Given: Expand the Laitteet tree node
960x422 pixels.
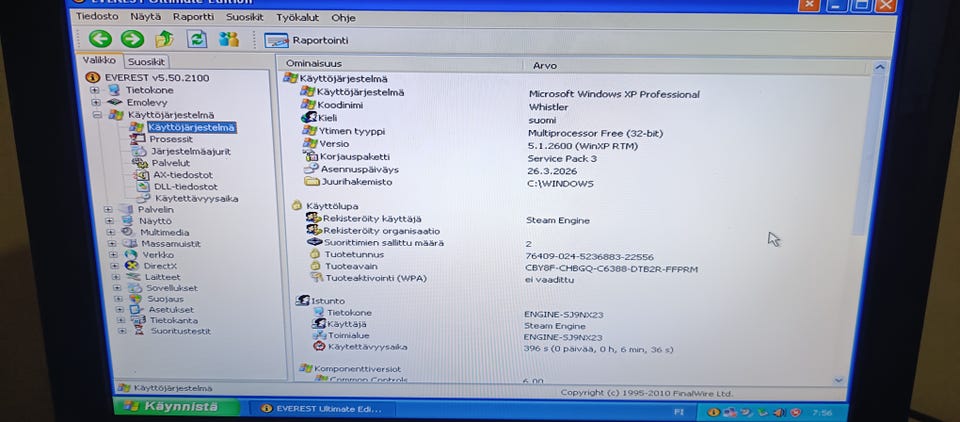Looking at the screenshot, I should [x=116, y=277].
